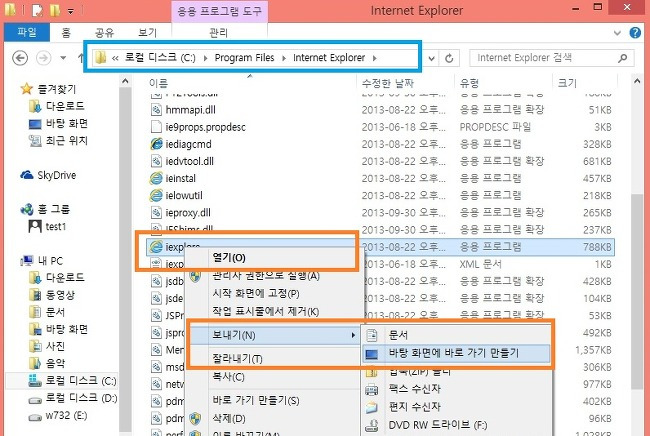The height and width of the screenshot is (436, 650).
Task: Refresh the Internet Explorer folder view
Action: (449, 58)
